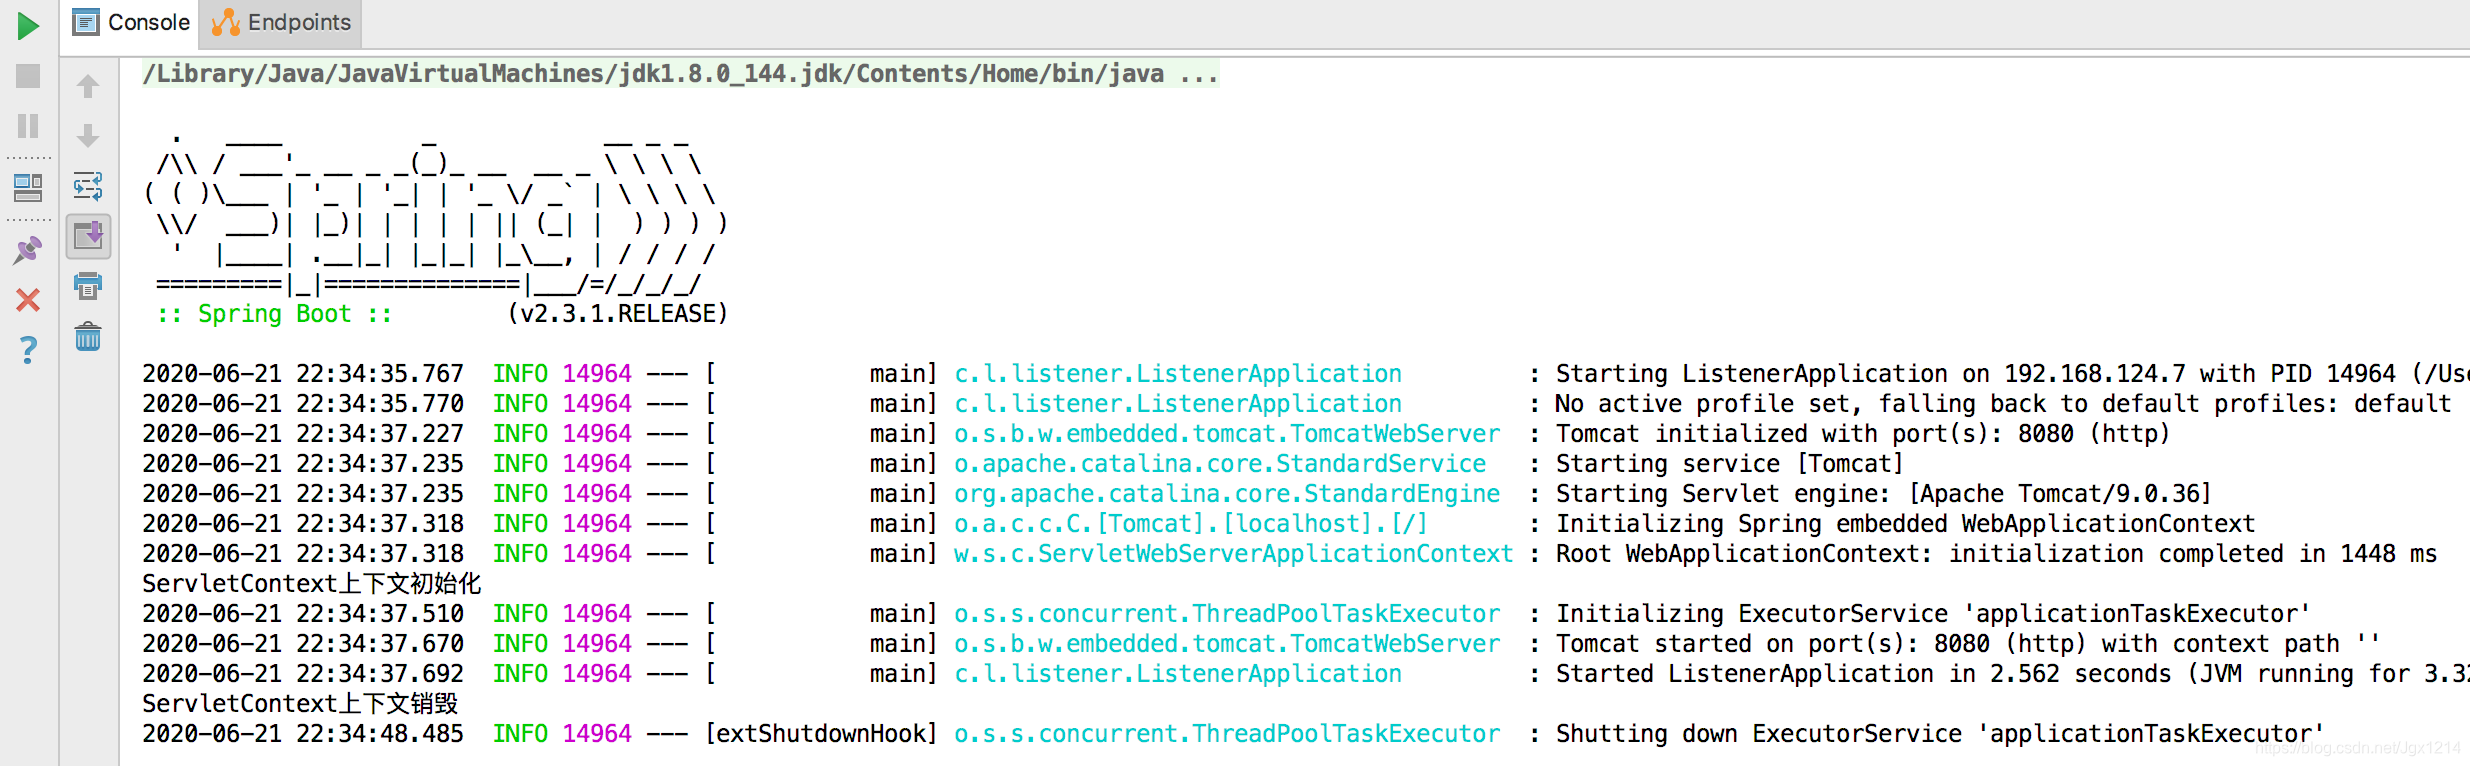
Task: Clear console with the trash icon
Action: click(x=88, y=337)
